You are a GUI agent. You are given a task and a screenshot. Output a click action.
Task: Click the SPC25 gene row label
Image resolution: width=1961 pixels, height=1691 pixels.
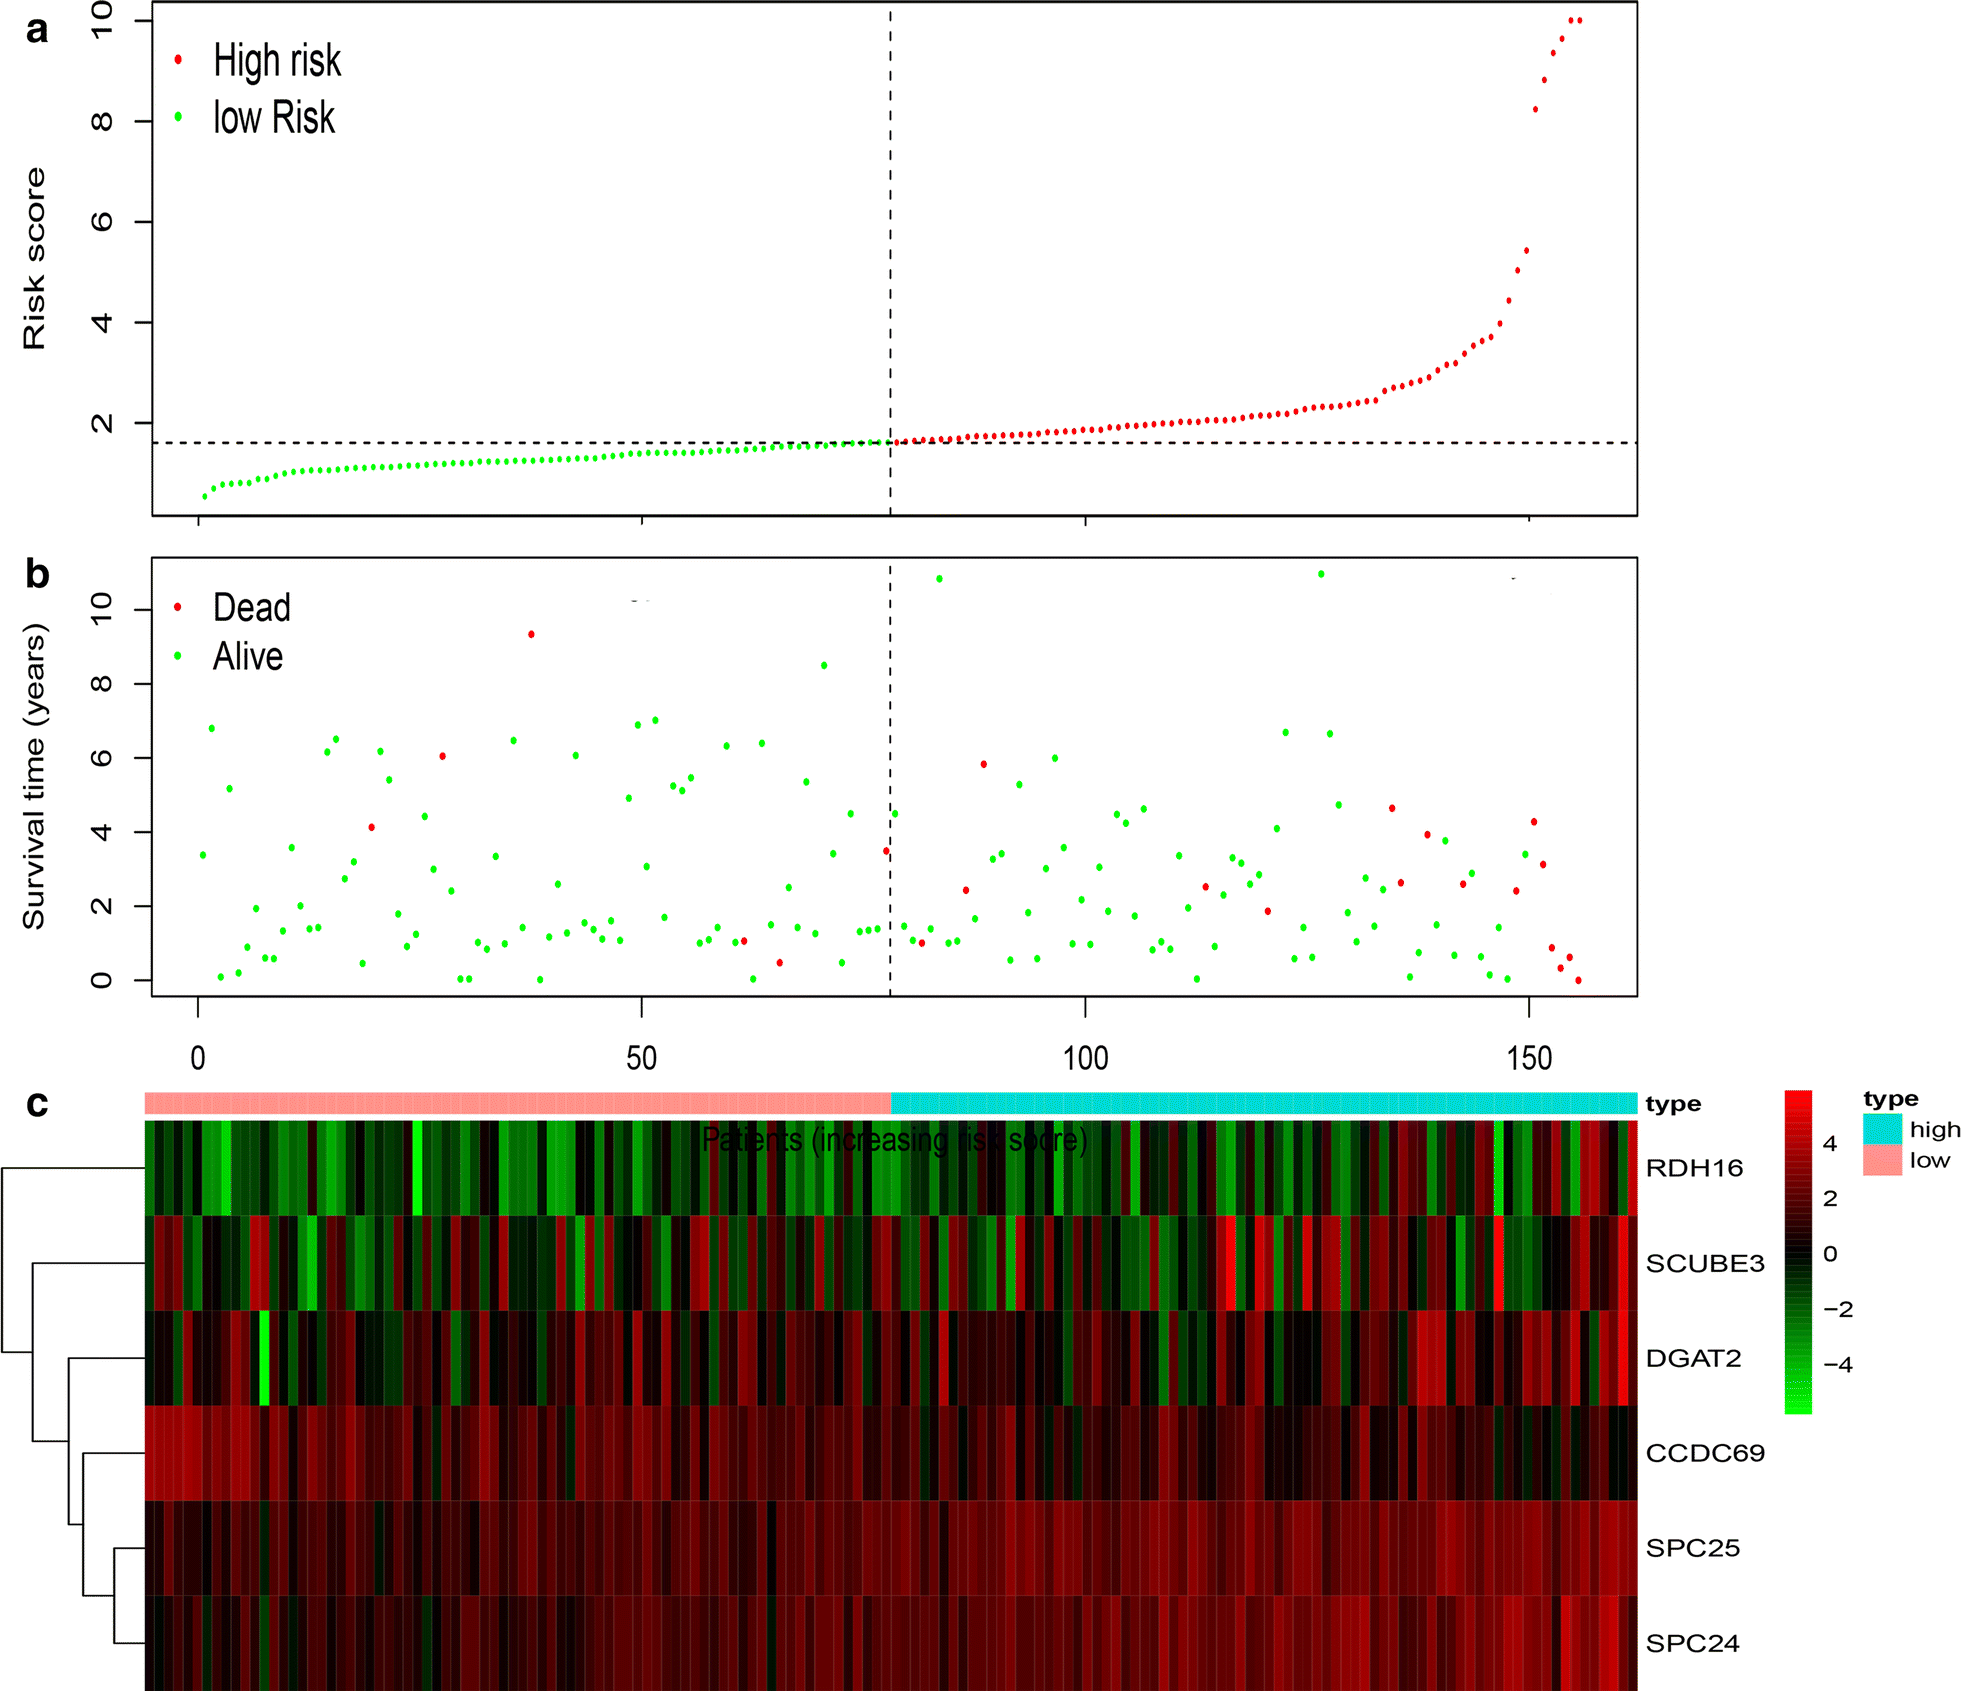point(1693,1548)
